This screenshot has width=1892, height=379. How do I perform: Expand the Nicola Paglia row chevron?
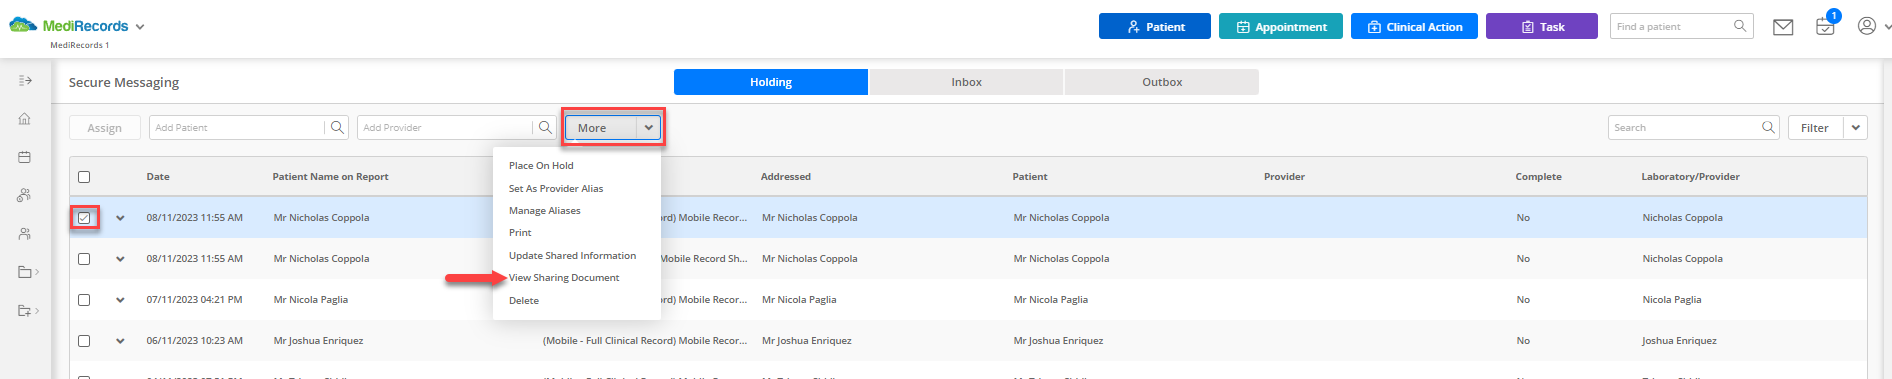pos(120,300)
